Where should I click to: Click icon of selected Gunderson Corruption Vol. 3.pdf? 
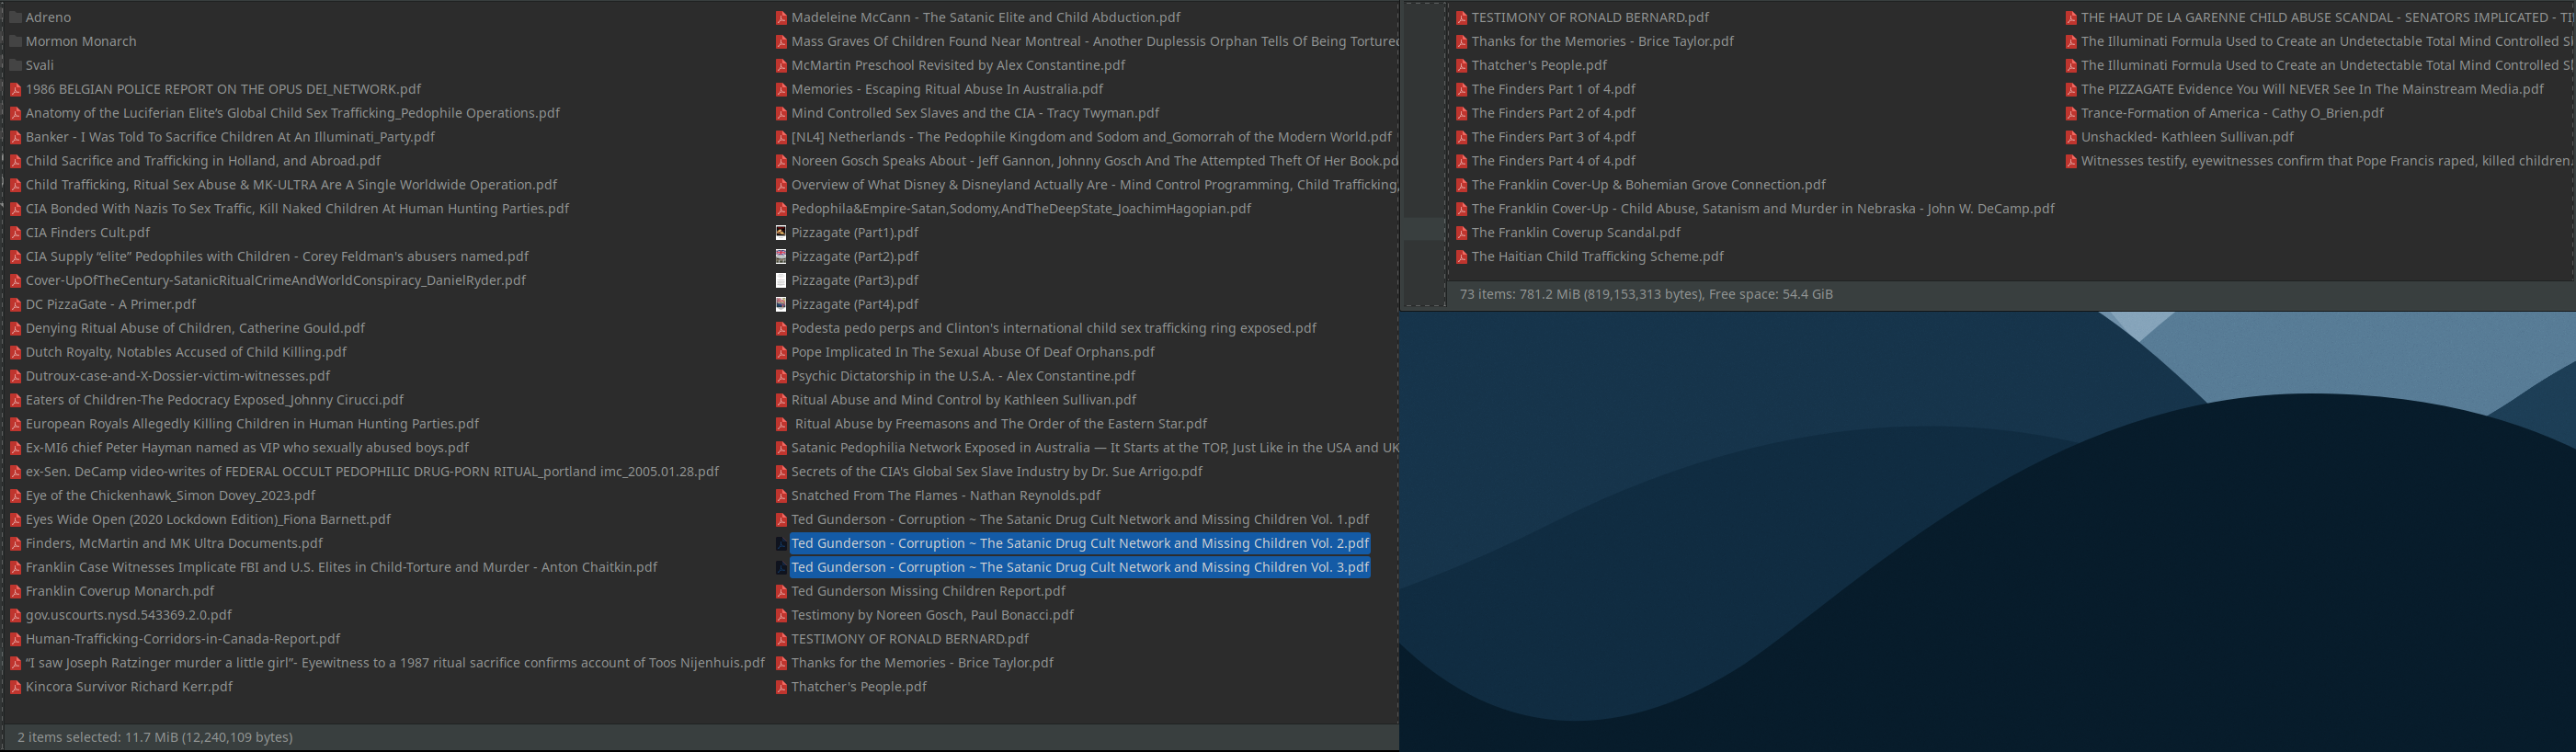(781, 568)
